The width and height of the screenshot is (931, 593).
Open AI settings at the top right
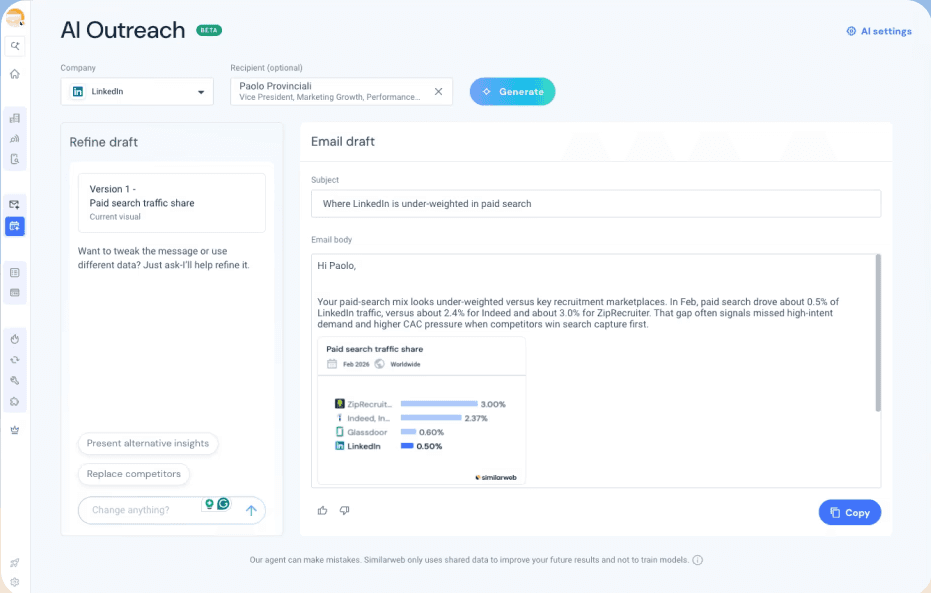(x=877, y=31)
